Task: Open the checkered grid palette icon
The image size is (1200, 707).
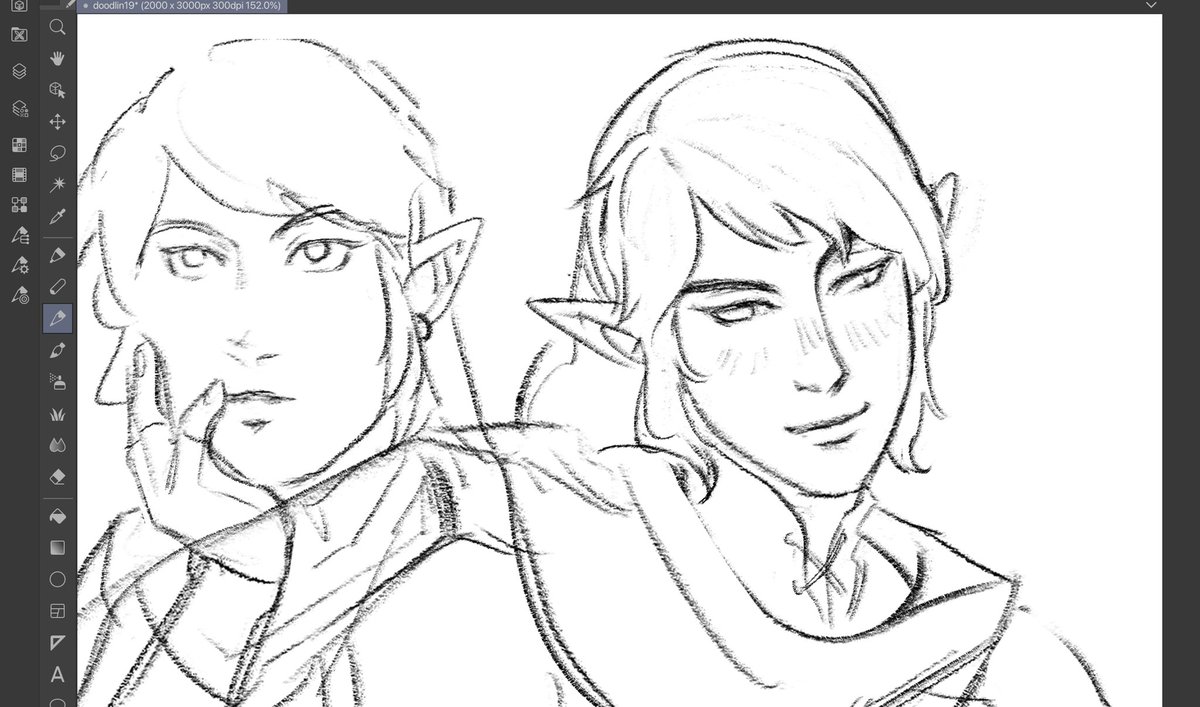Action: click(19, 145)
